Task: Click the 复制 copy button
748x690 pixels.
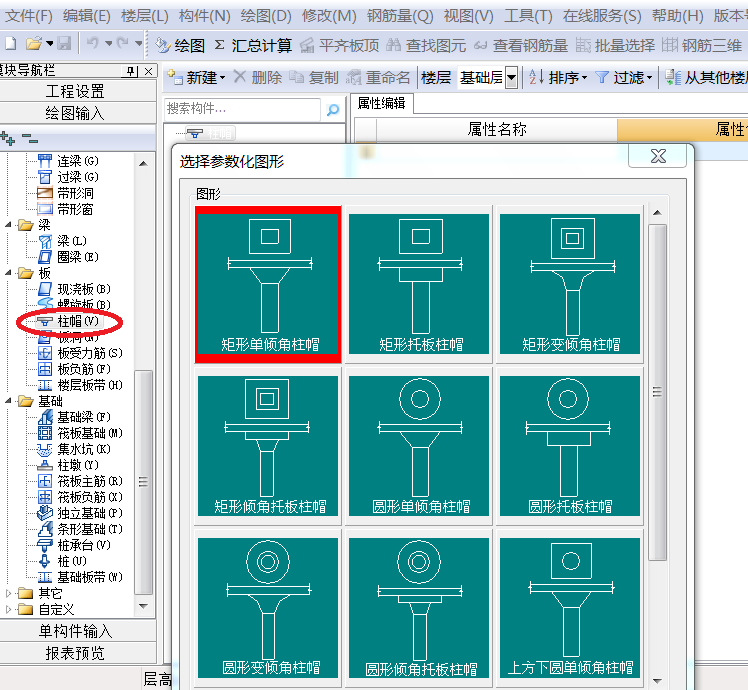Action: coord(314,77)
